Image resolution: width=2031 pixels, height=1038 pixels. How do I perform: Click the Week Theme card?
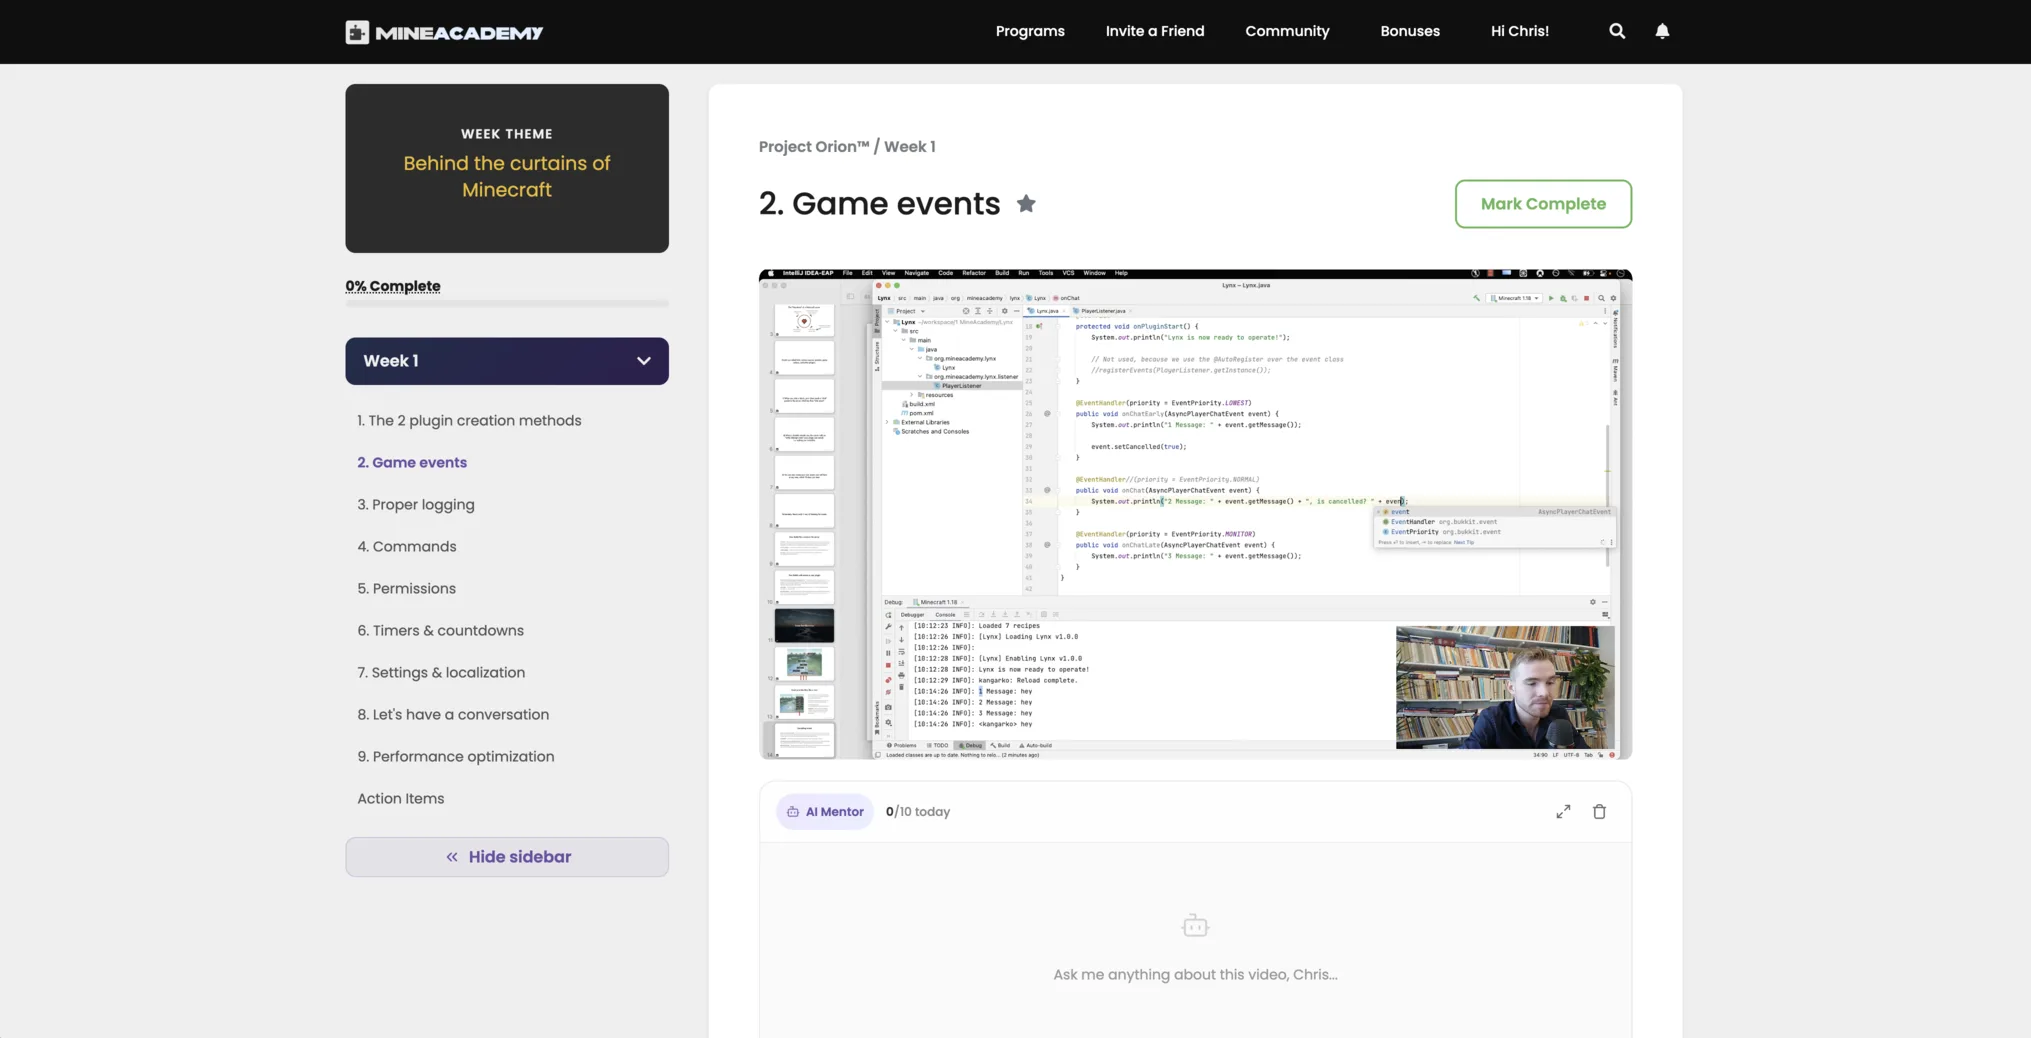click(x=507, y=168)
